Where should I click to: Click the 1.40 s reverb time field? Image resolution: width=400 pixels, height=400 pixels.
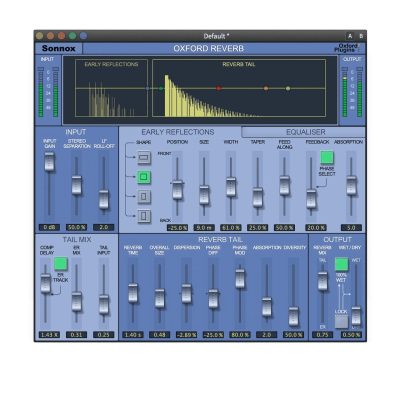coord(133,335)
